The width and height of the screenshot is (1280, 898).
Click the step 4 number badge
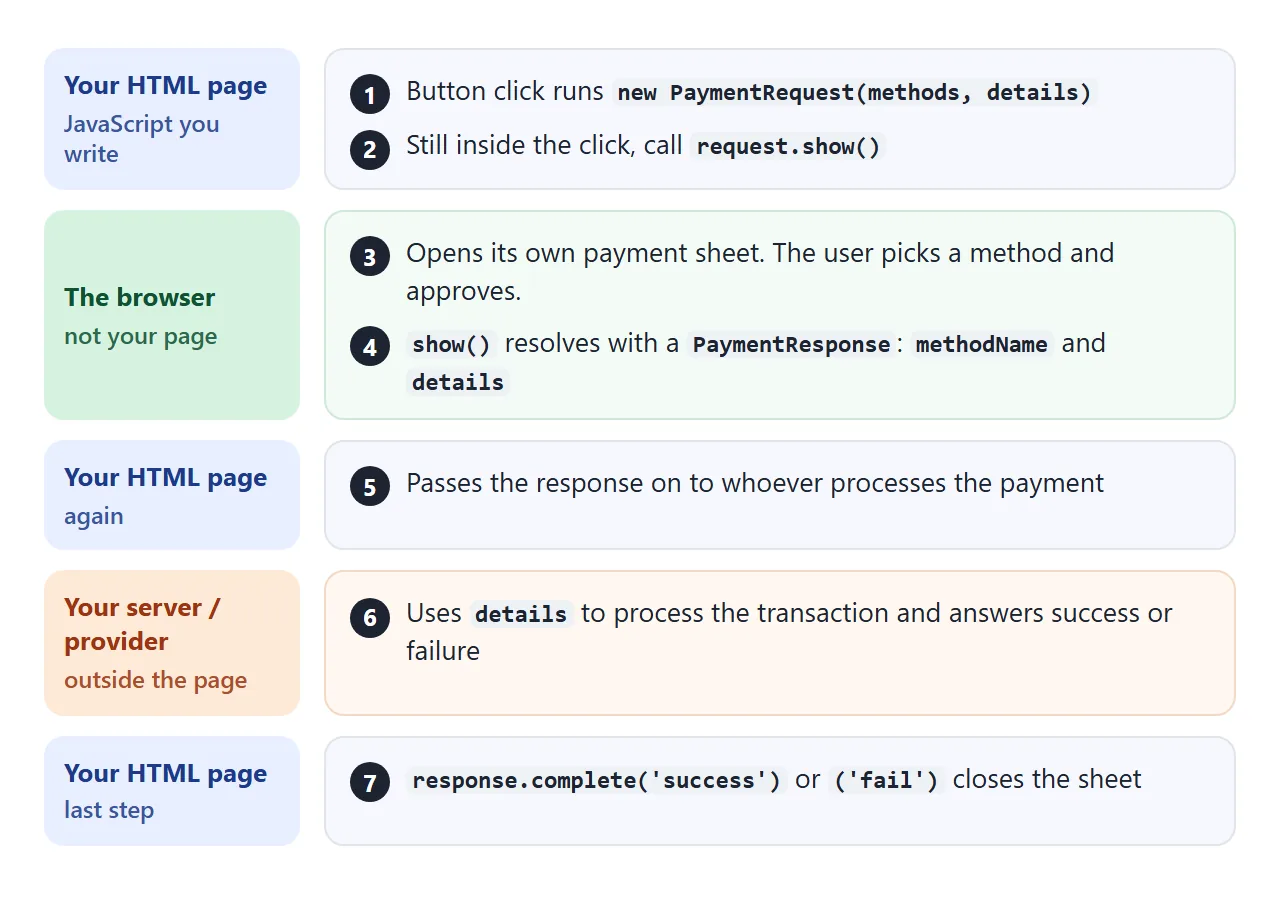[x=370, y=347]
